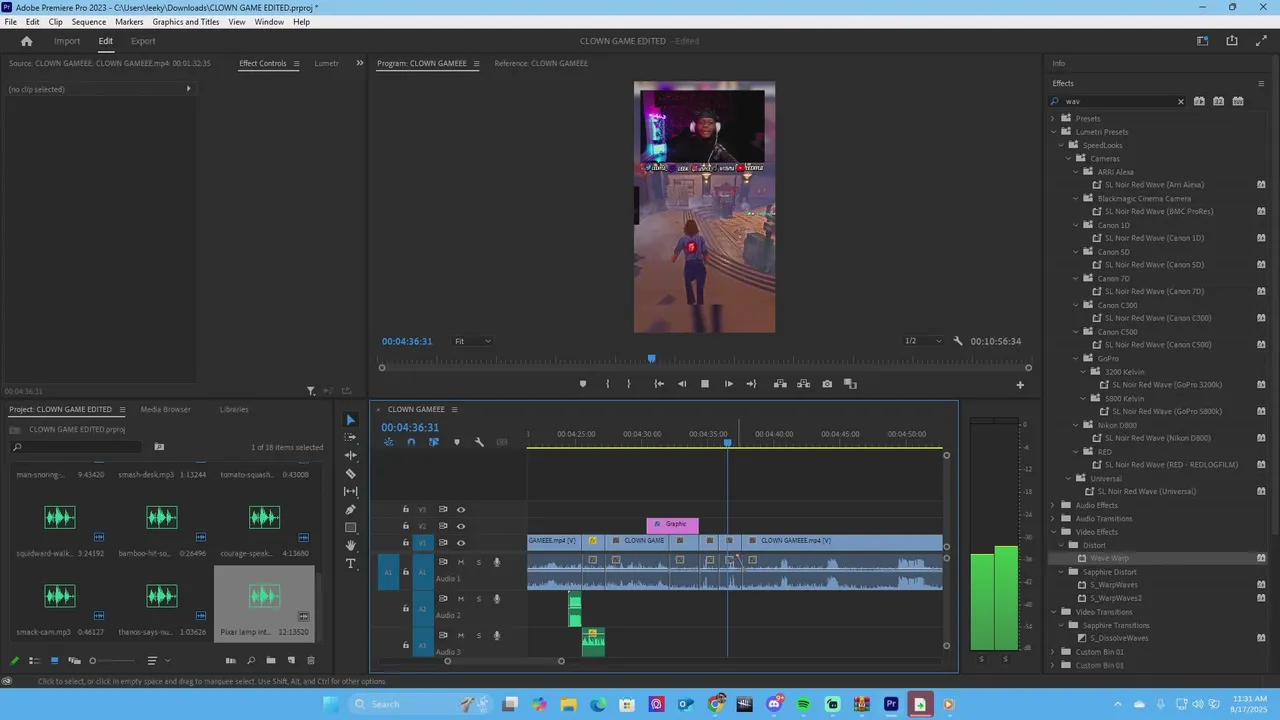Viewport: 1280px width, 720px height.
Task: Step back one frame
Action: [682, 384]
